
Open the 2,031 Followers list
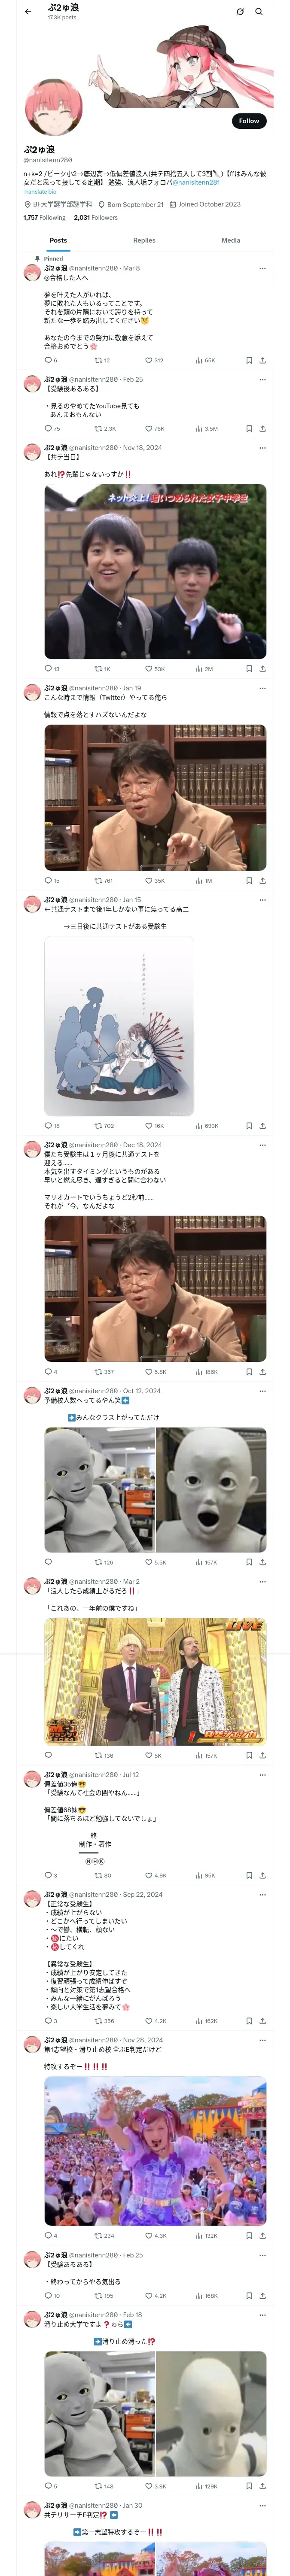pos(96,217)
